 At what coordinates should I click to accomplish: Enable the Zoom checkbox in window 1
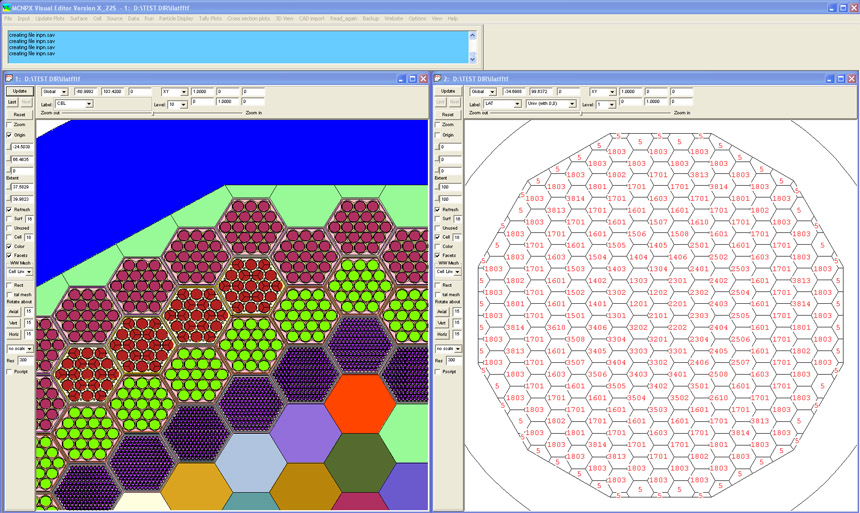(9, 125)
